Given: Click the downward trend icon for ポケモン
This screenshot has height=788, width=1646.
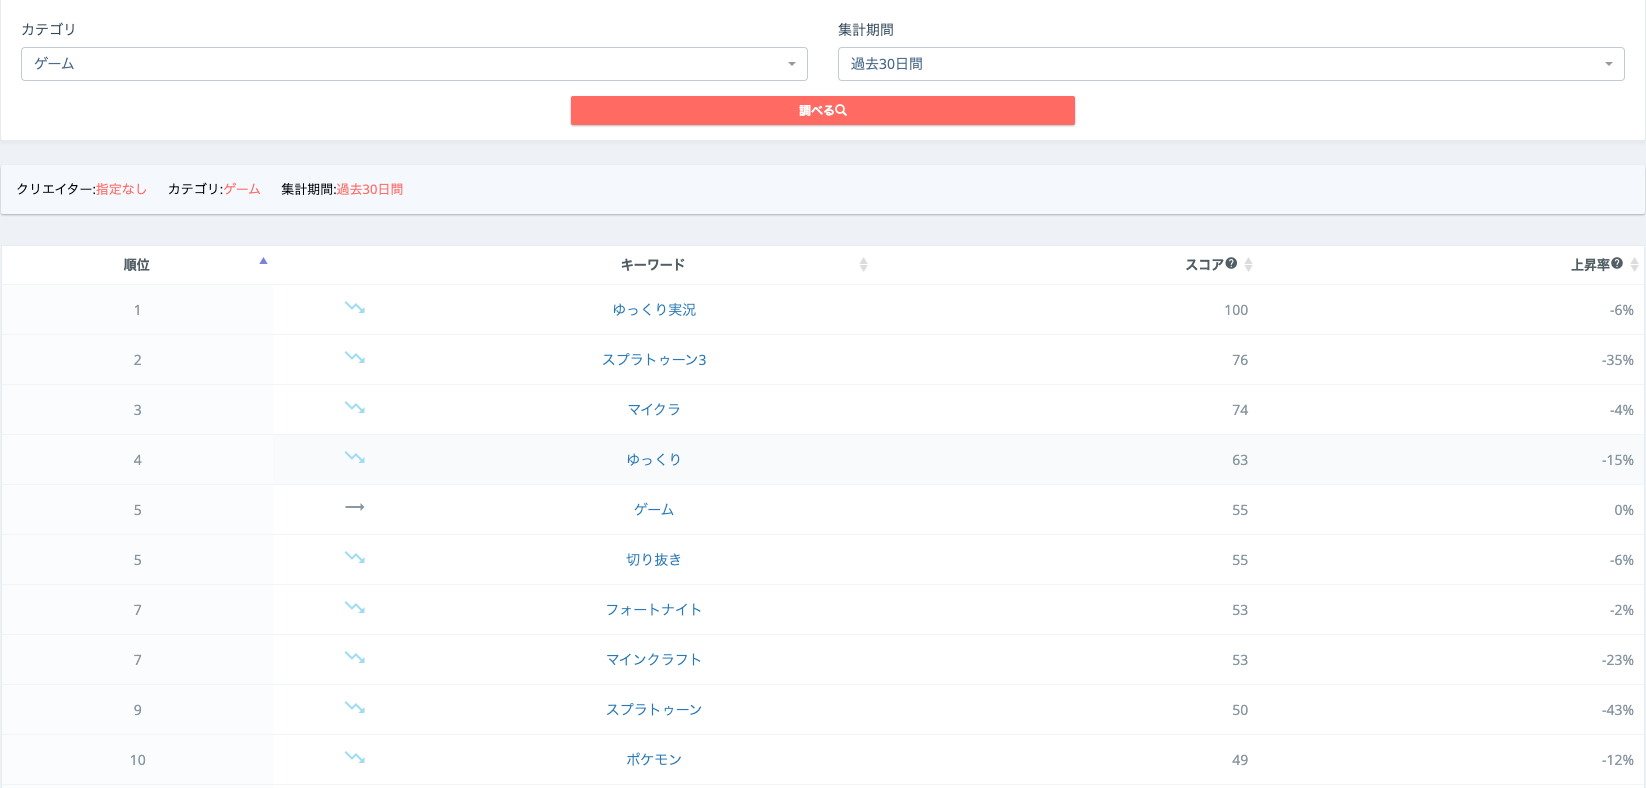Looking at the screenshot, I should pos(355,758).
